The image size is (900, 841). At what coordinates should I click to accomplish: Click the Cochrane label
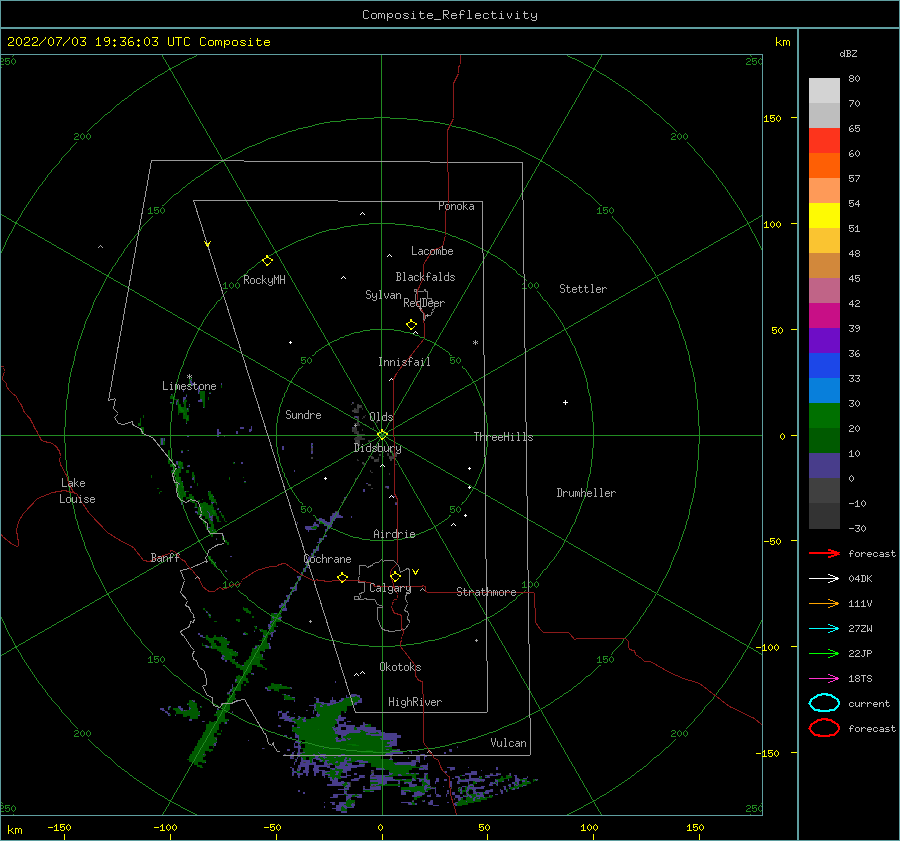pyautogui.click(x=327, y=559)
